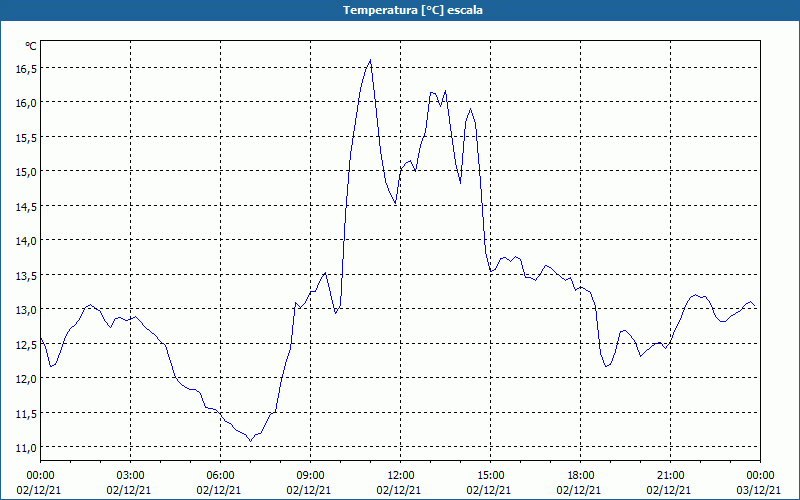The height and width of the screenshot is (500, 800).
Task: Click the 15,0 y-axis value
Action: 26,171
